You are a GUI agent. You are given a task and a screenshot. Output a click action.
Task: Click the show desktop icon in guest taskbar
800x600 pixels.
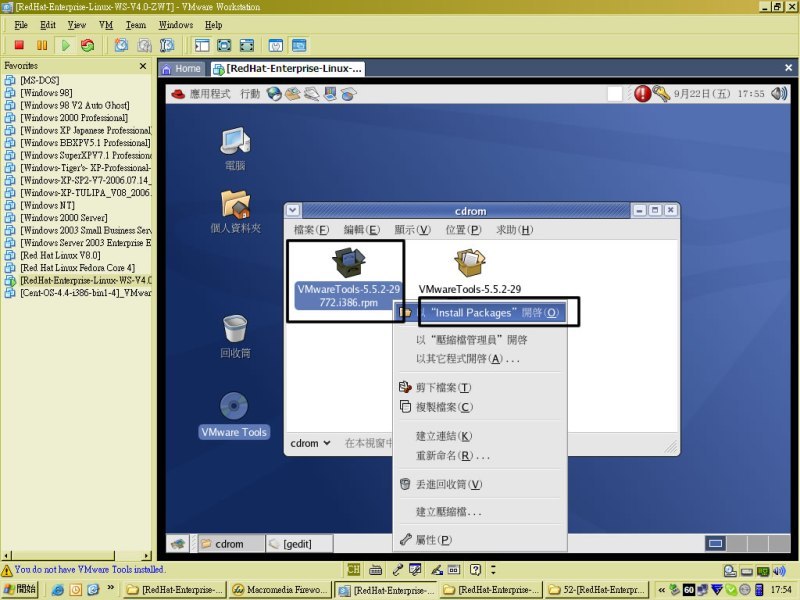tap(178, 544)
